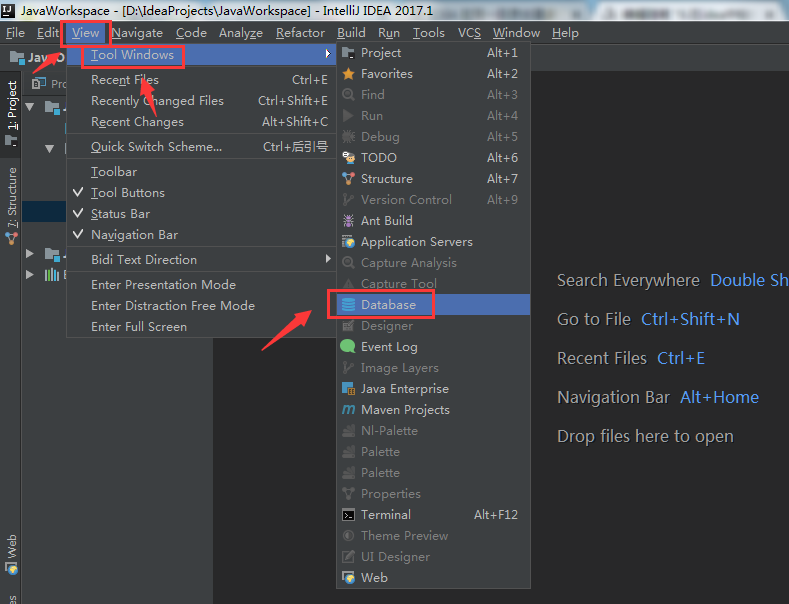Click the Terminal icon in submenu
The image size is (789, 604).
(x=348, y=515)
